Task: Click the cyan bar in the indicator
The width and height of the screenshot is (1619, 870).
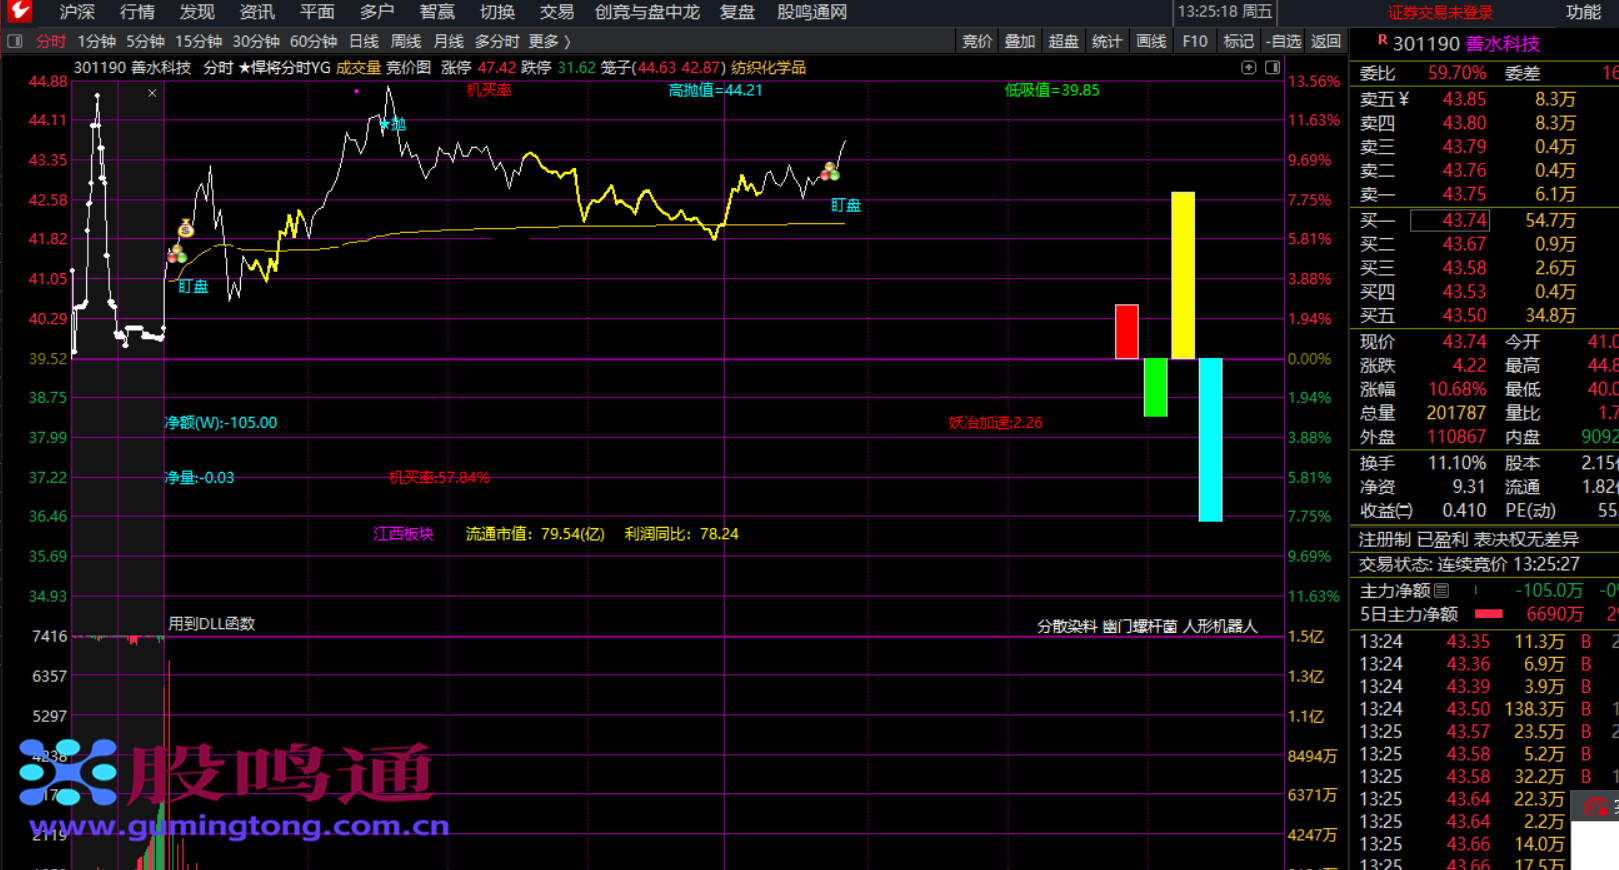Action: click(x=1210, y=440)
